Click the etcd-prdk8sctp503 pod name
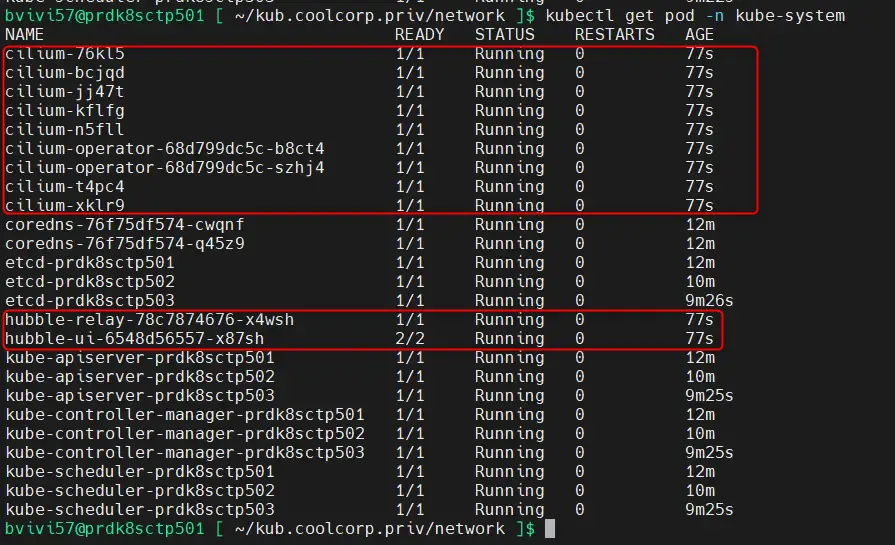 click(x=90, y=301)
